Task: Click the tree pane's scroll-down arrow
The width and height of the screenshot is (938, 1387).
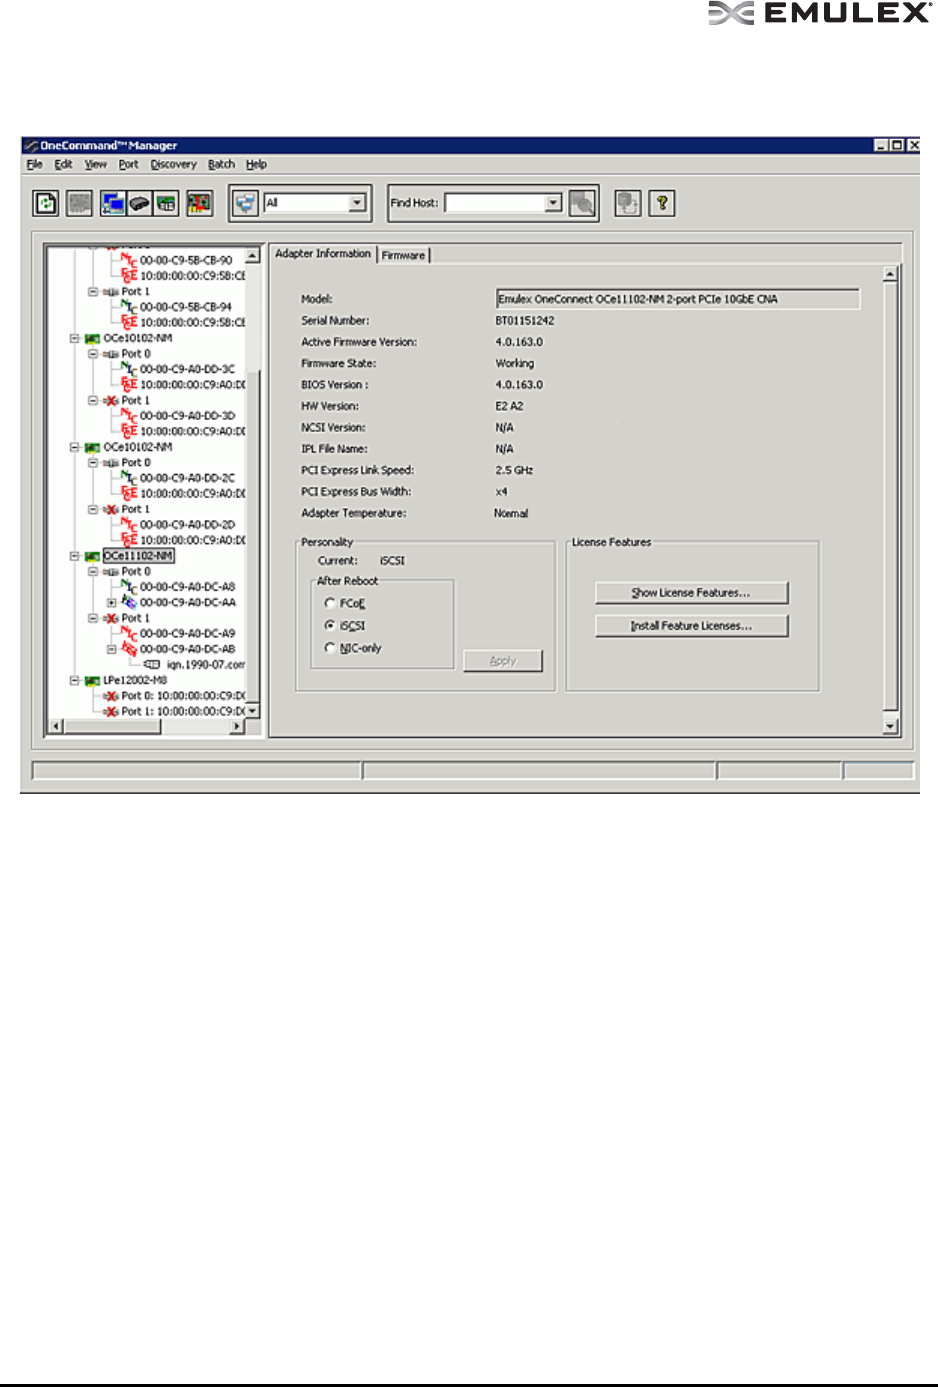Action: pos(253,711)
